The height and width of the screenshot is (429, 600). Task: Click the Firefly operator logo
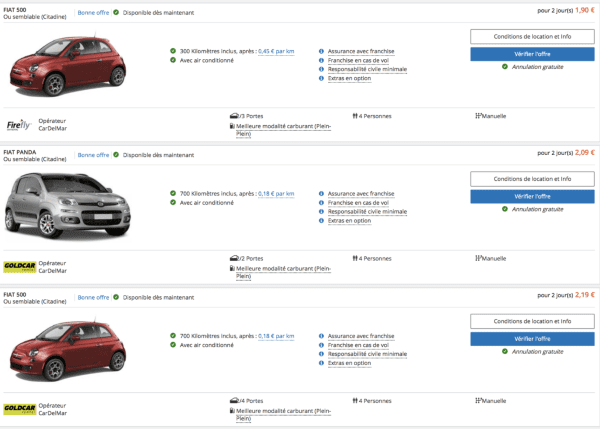click(18, 125)
